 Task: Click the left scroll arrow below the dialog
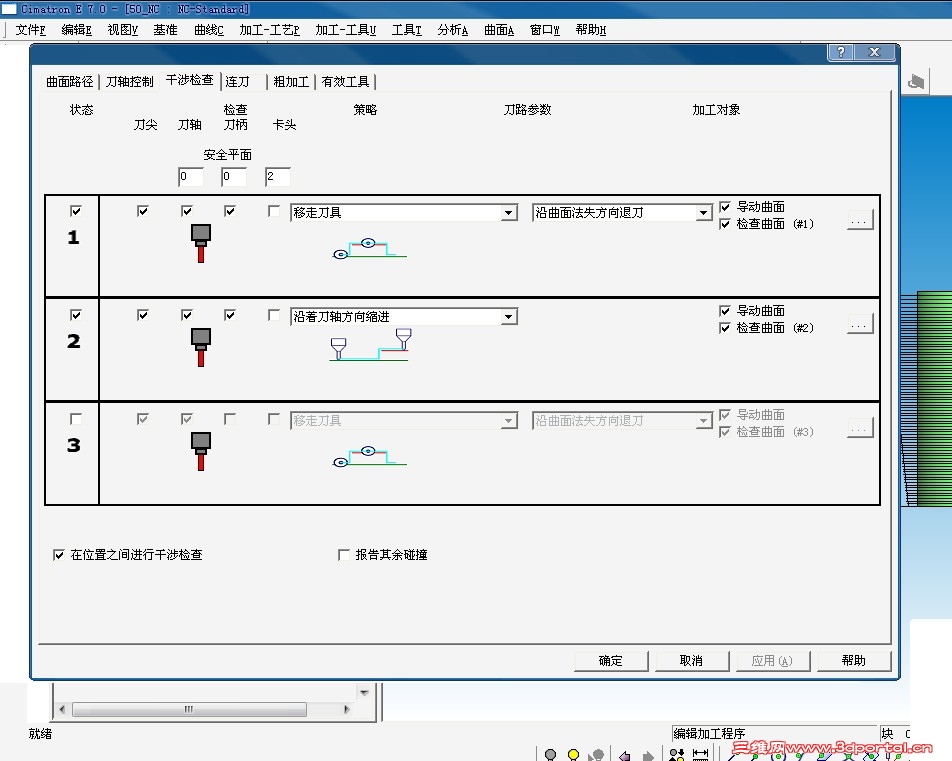point(62,709)
